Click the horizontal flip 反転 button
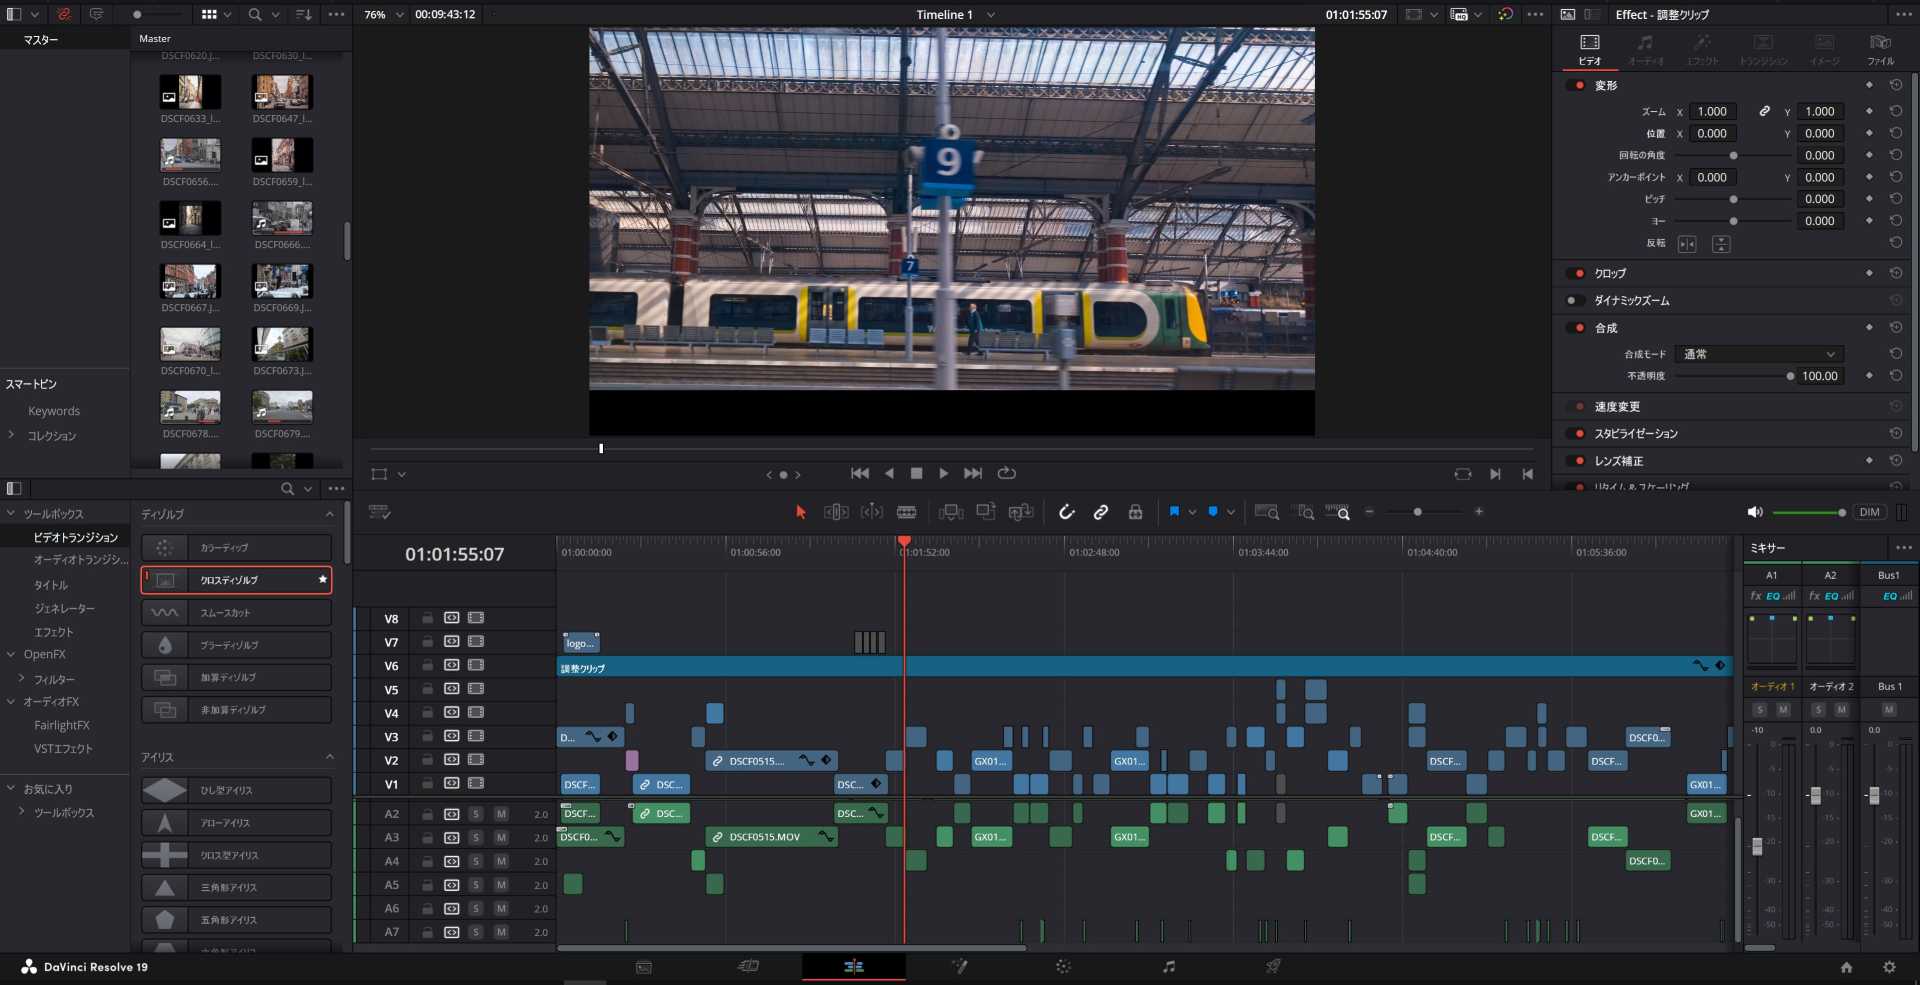1920x985 pixels. [1687, 244]
